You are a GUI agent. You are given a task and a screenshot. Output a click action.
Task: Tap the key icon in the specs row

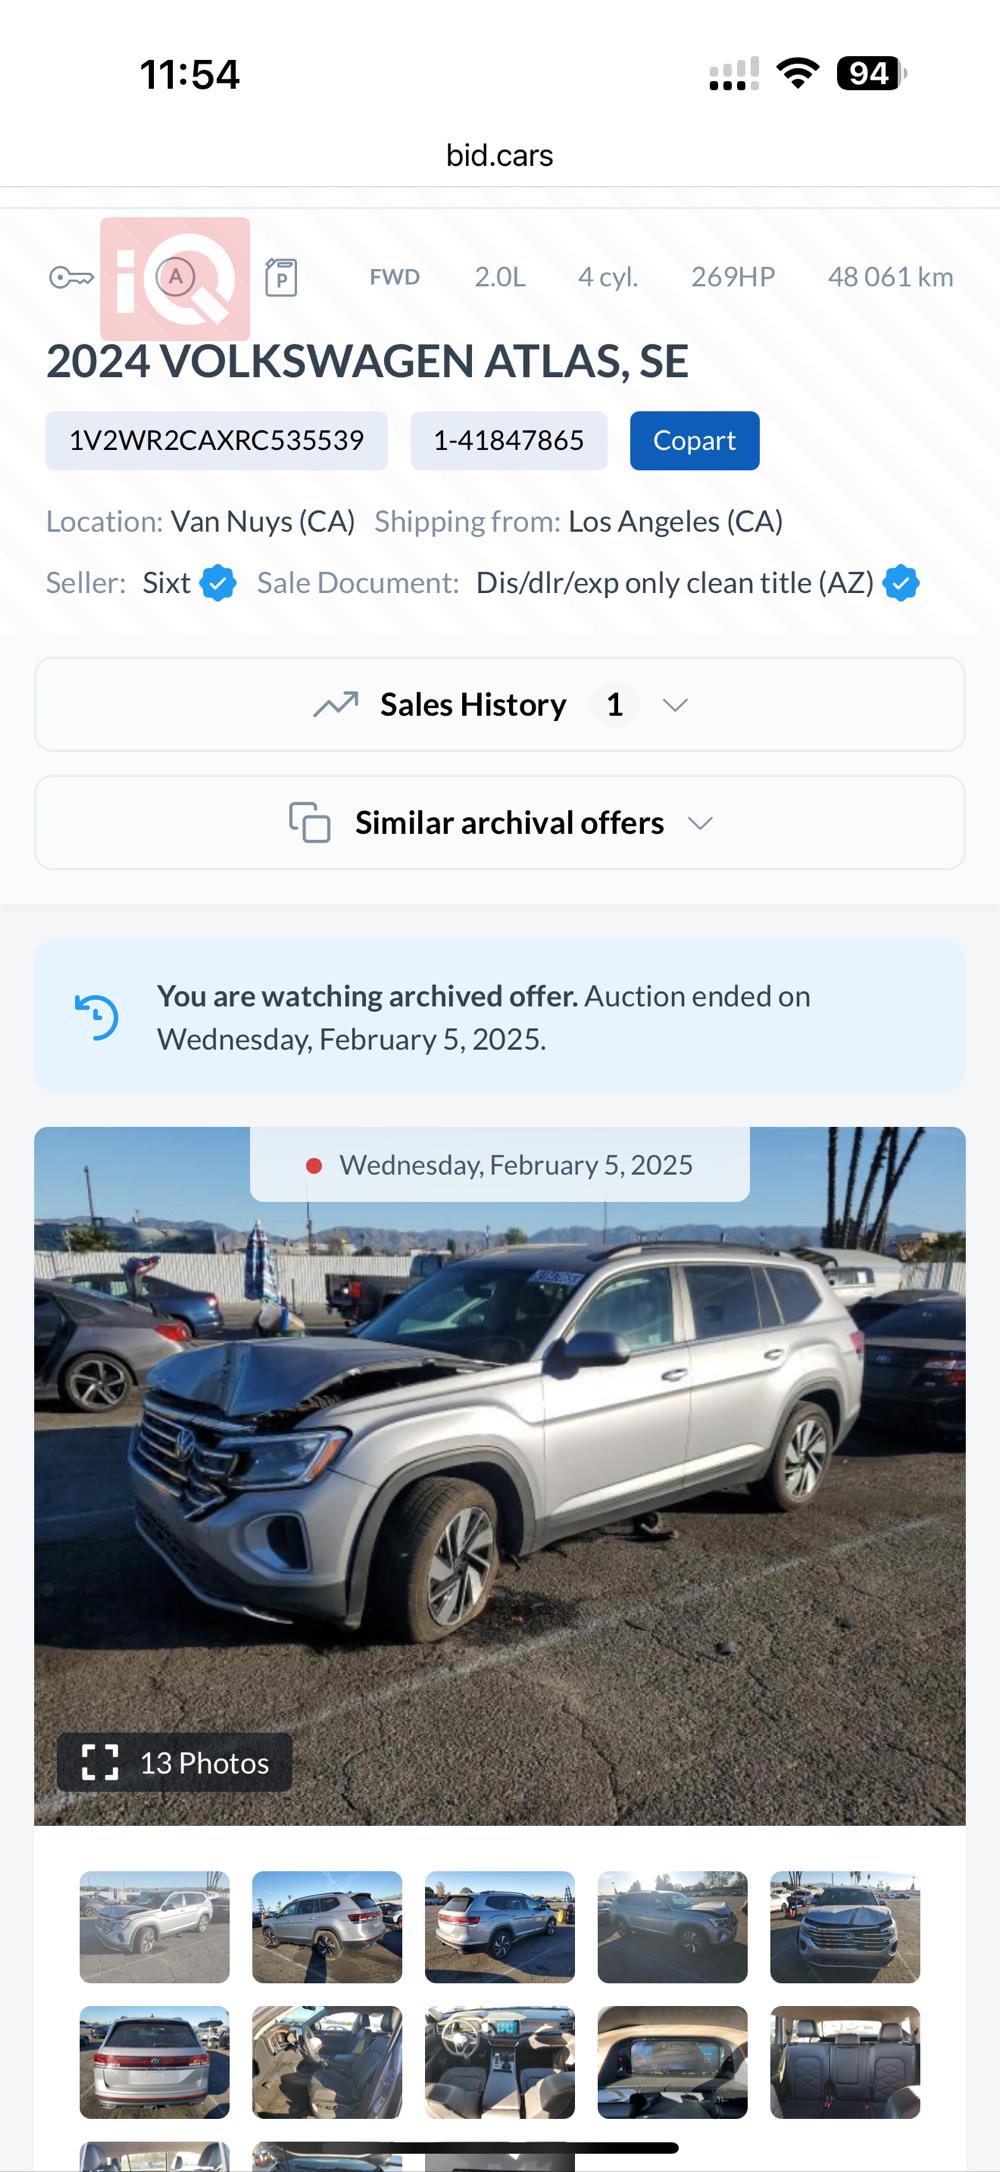71,277
